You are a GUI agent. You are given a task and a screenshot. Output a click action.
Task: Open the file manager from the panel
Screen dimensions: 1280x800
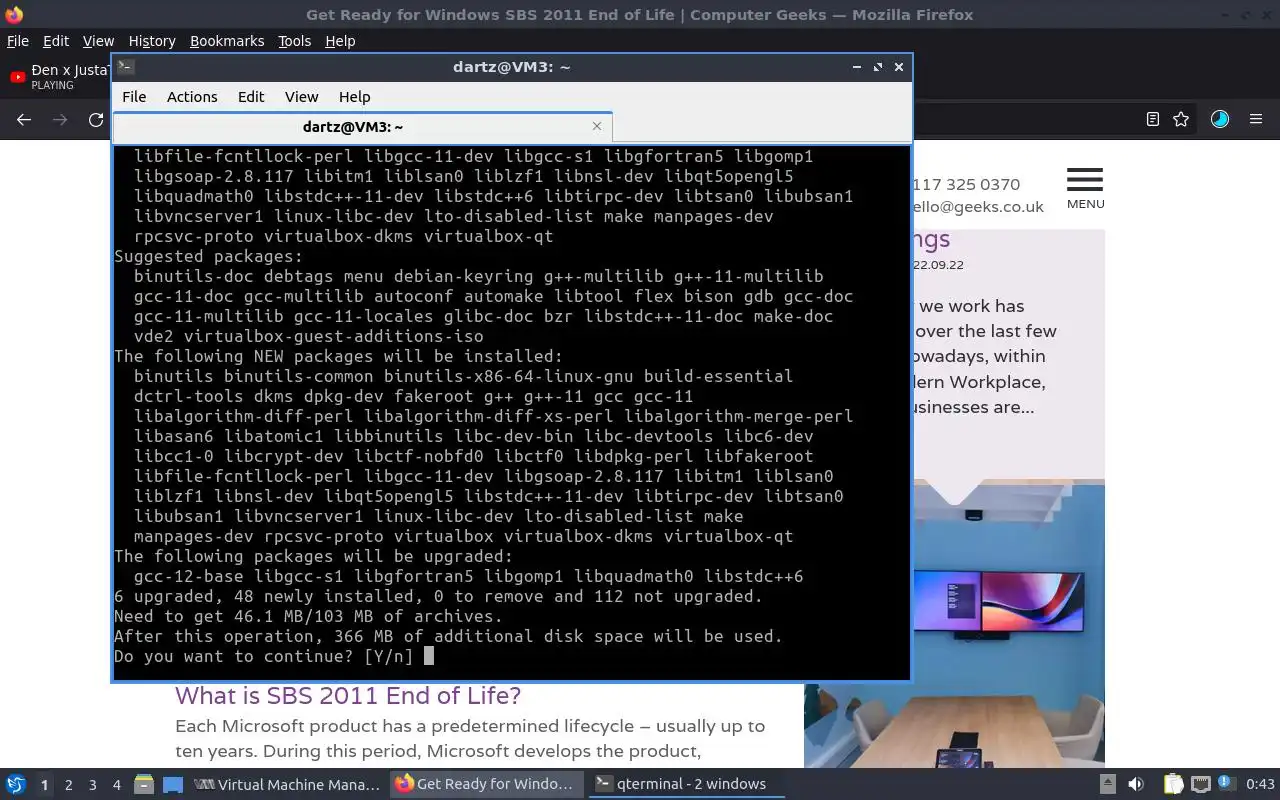(143, 785)
